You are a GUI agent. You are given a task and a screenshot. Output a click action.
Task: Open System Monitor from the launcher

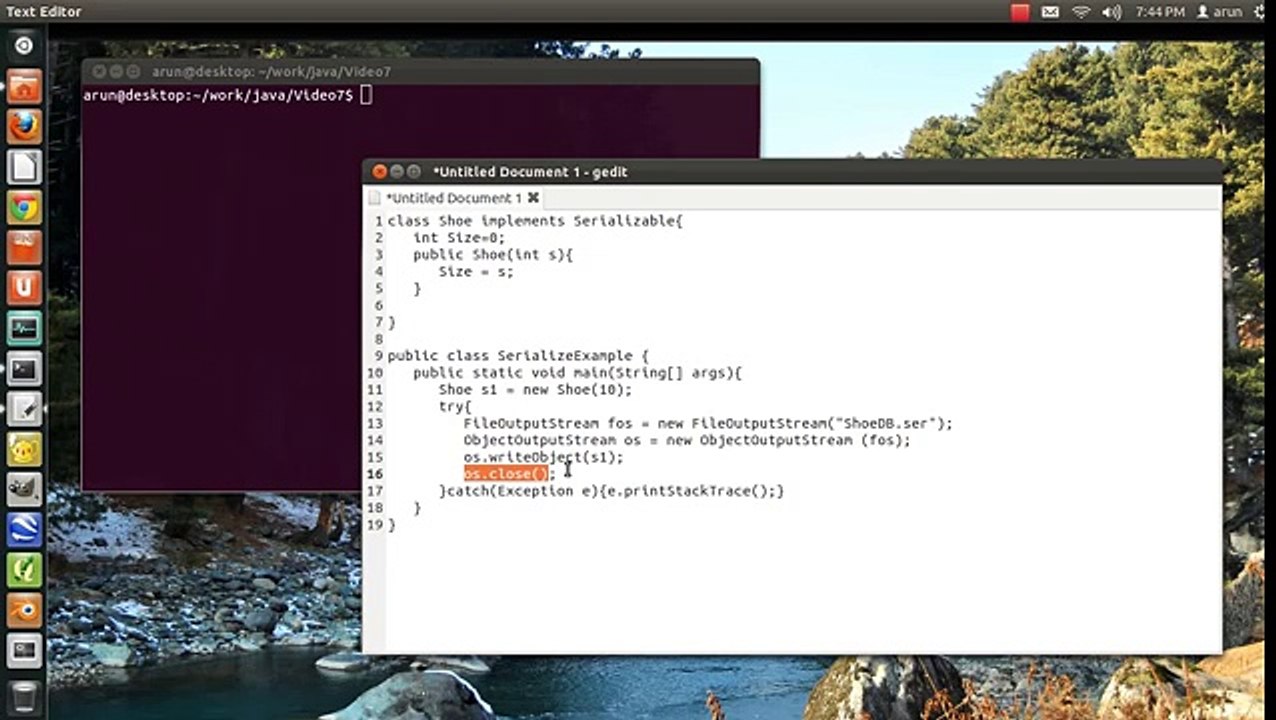pos(24,328)
